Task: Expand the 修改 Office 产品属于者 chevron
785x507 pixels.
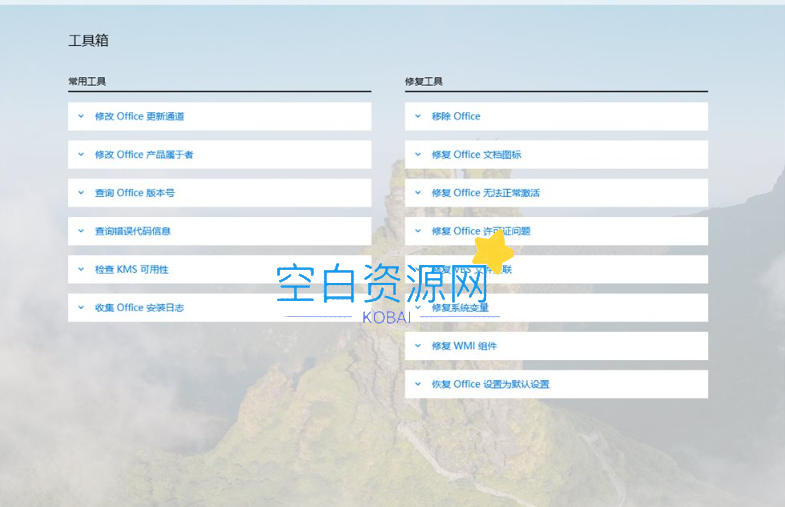Action: 81,155
